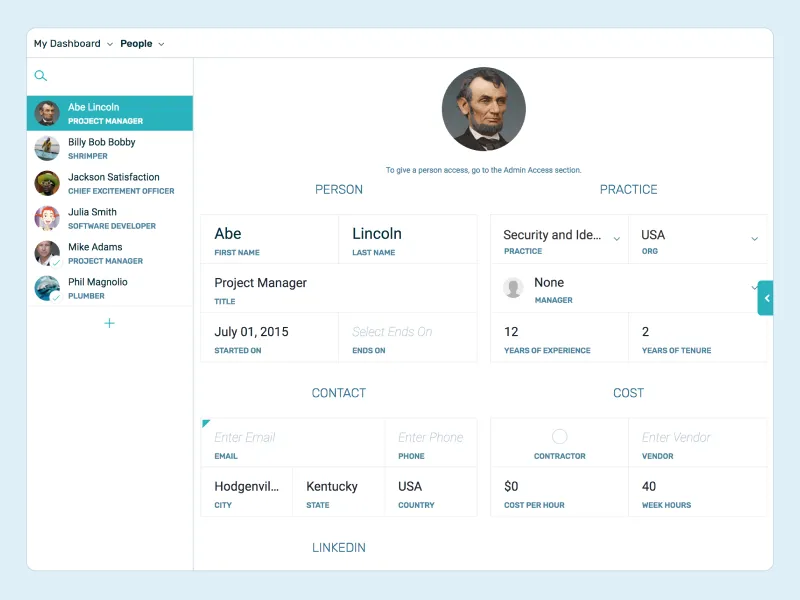Click the Enter Vendor field

(697, 443)
